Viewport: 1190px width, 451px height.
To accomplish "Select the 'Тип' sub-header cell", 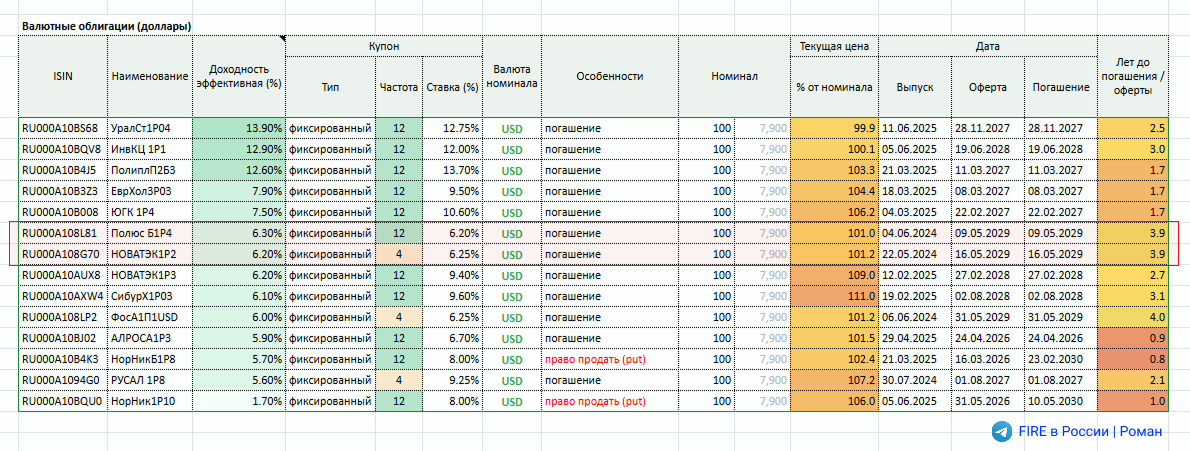I will 330,87.
